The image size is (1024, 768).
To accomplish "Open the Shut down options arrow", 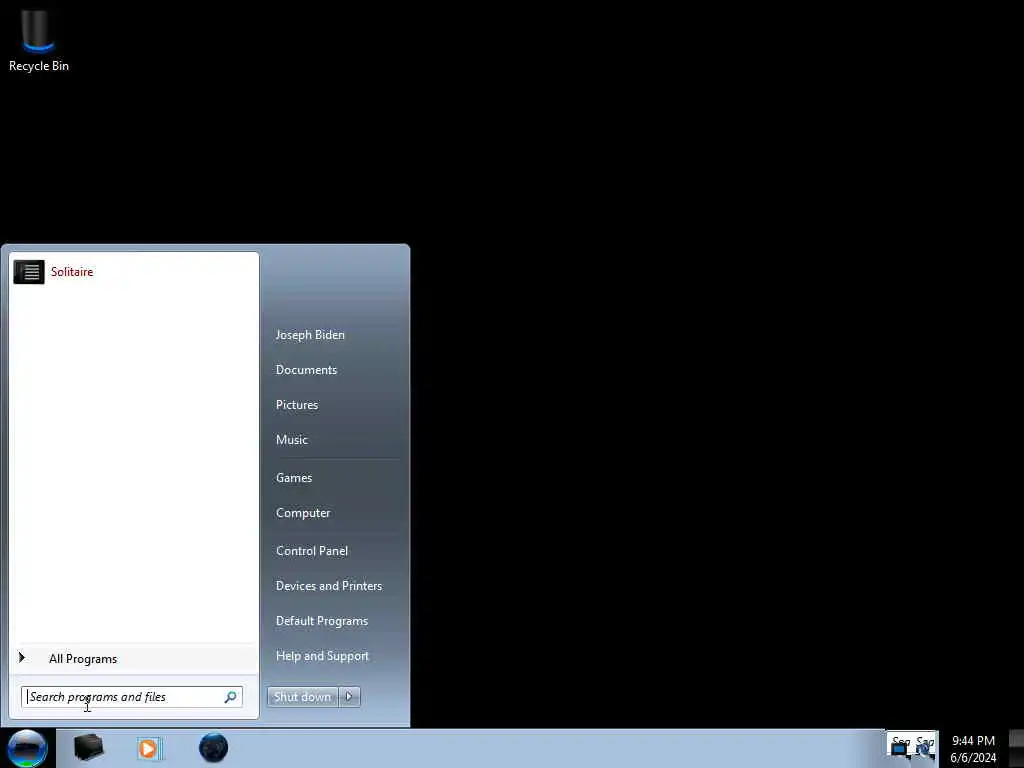I will (349, 697).
